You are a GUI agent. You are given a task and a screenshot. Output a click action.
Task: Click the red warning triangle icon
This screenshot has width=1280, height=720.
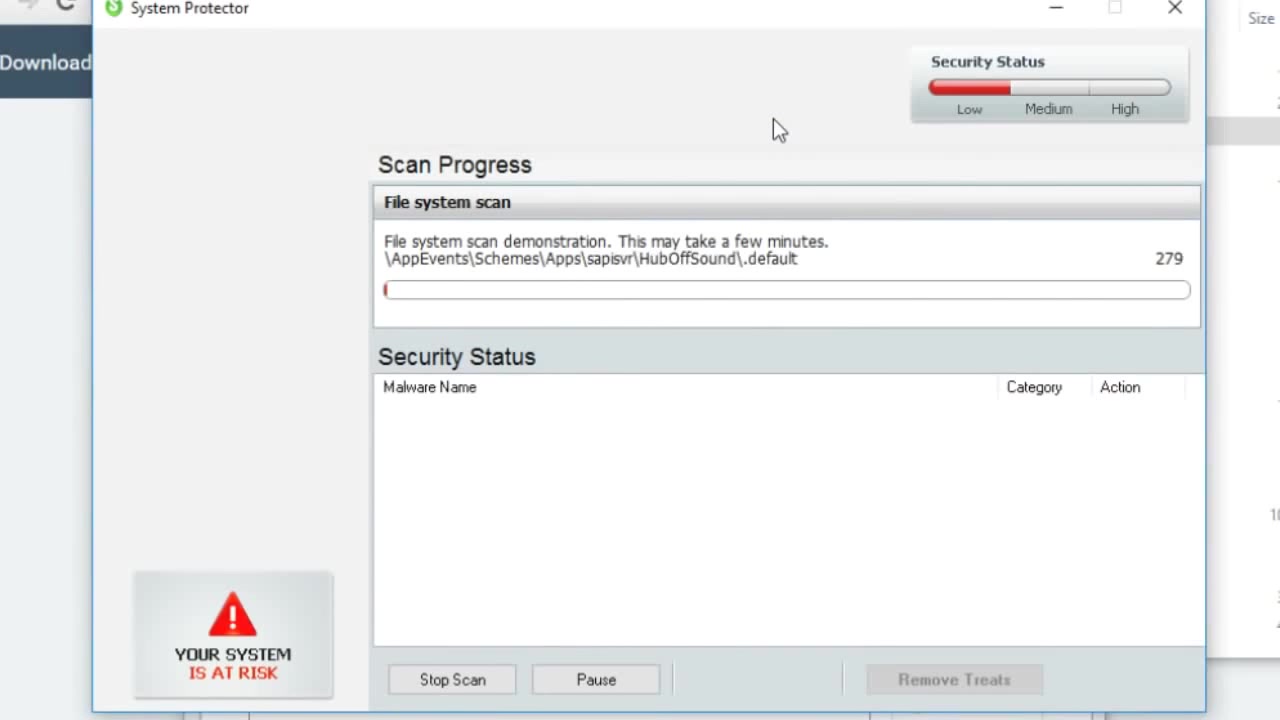point(232,615)
